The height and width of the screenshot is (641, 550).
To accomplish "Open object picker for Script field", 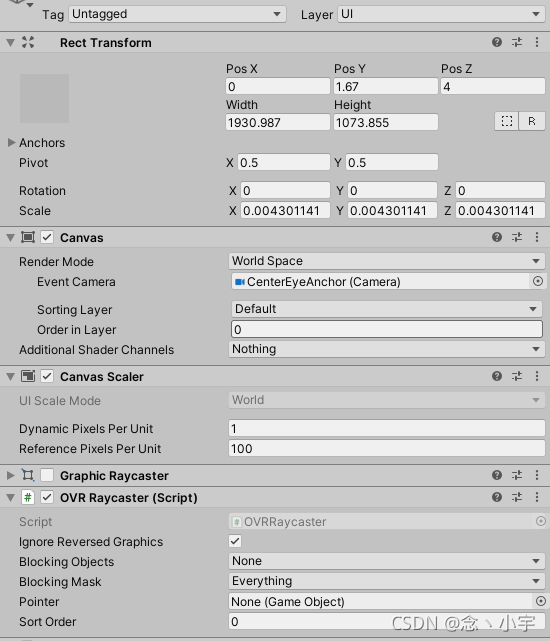I will 541,521.
